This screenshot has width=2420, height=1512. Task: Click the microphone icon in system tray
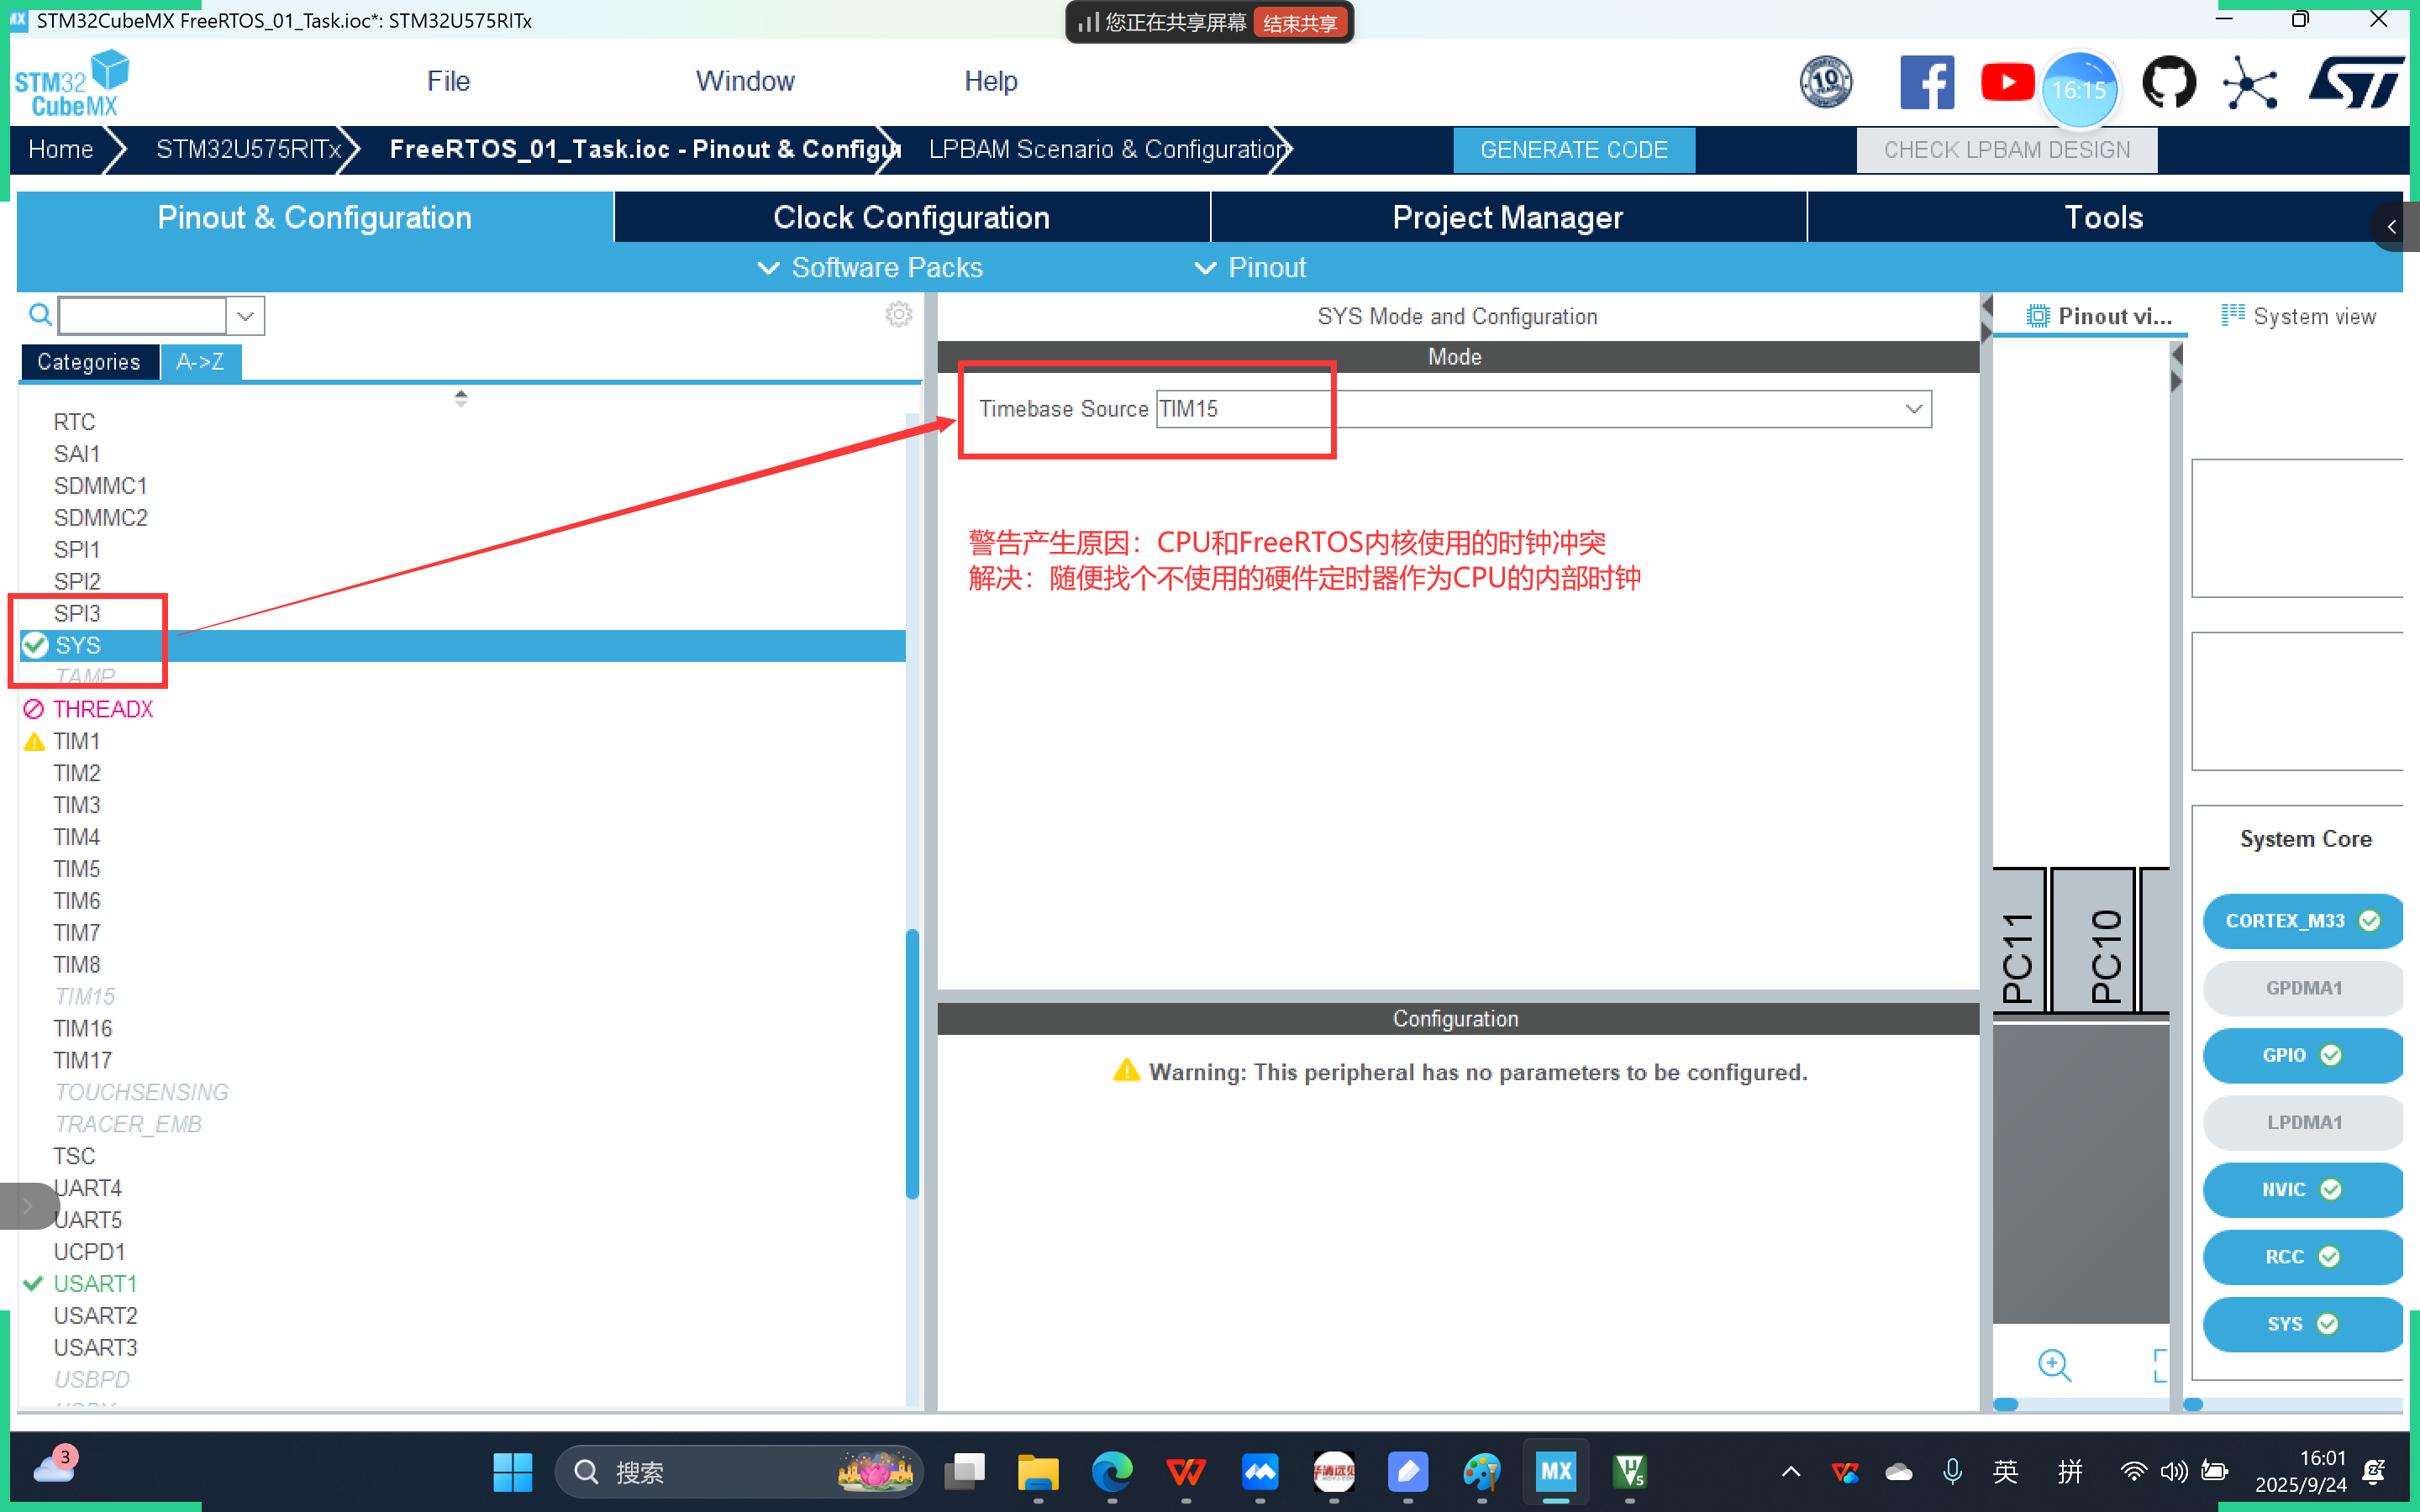coord(1951,1471)
